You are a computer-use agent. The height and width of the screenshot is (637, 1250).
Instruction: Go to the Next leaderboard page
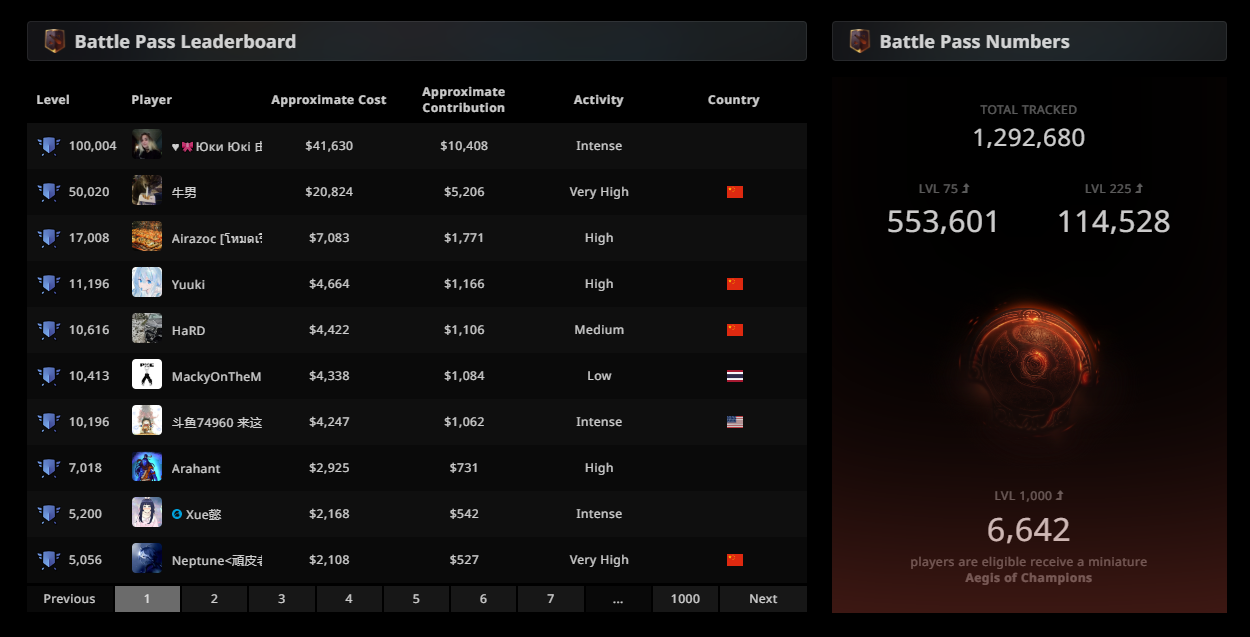[763, 599]
